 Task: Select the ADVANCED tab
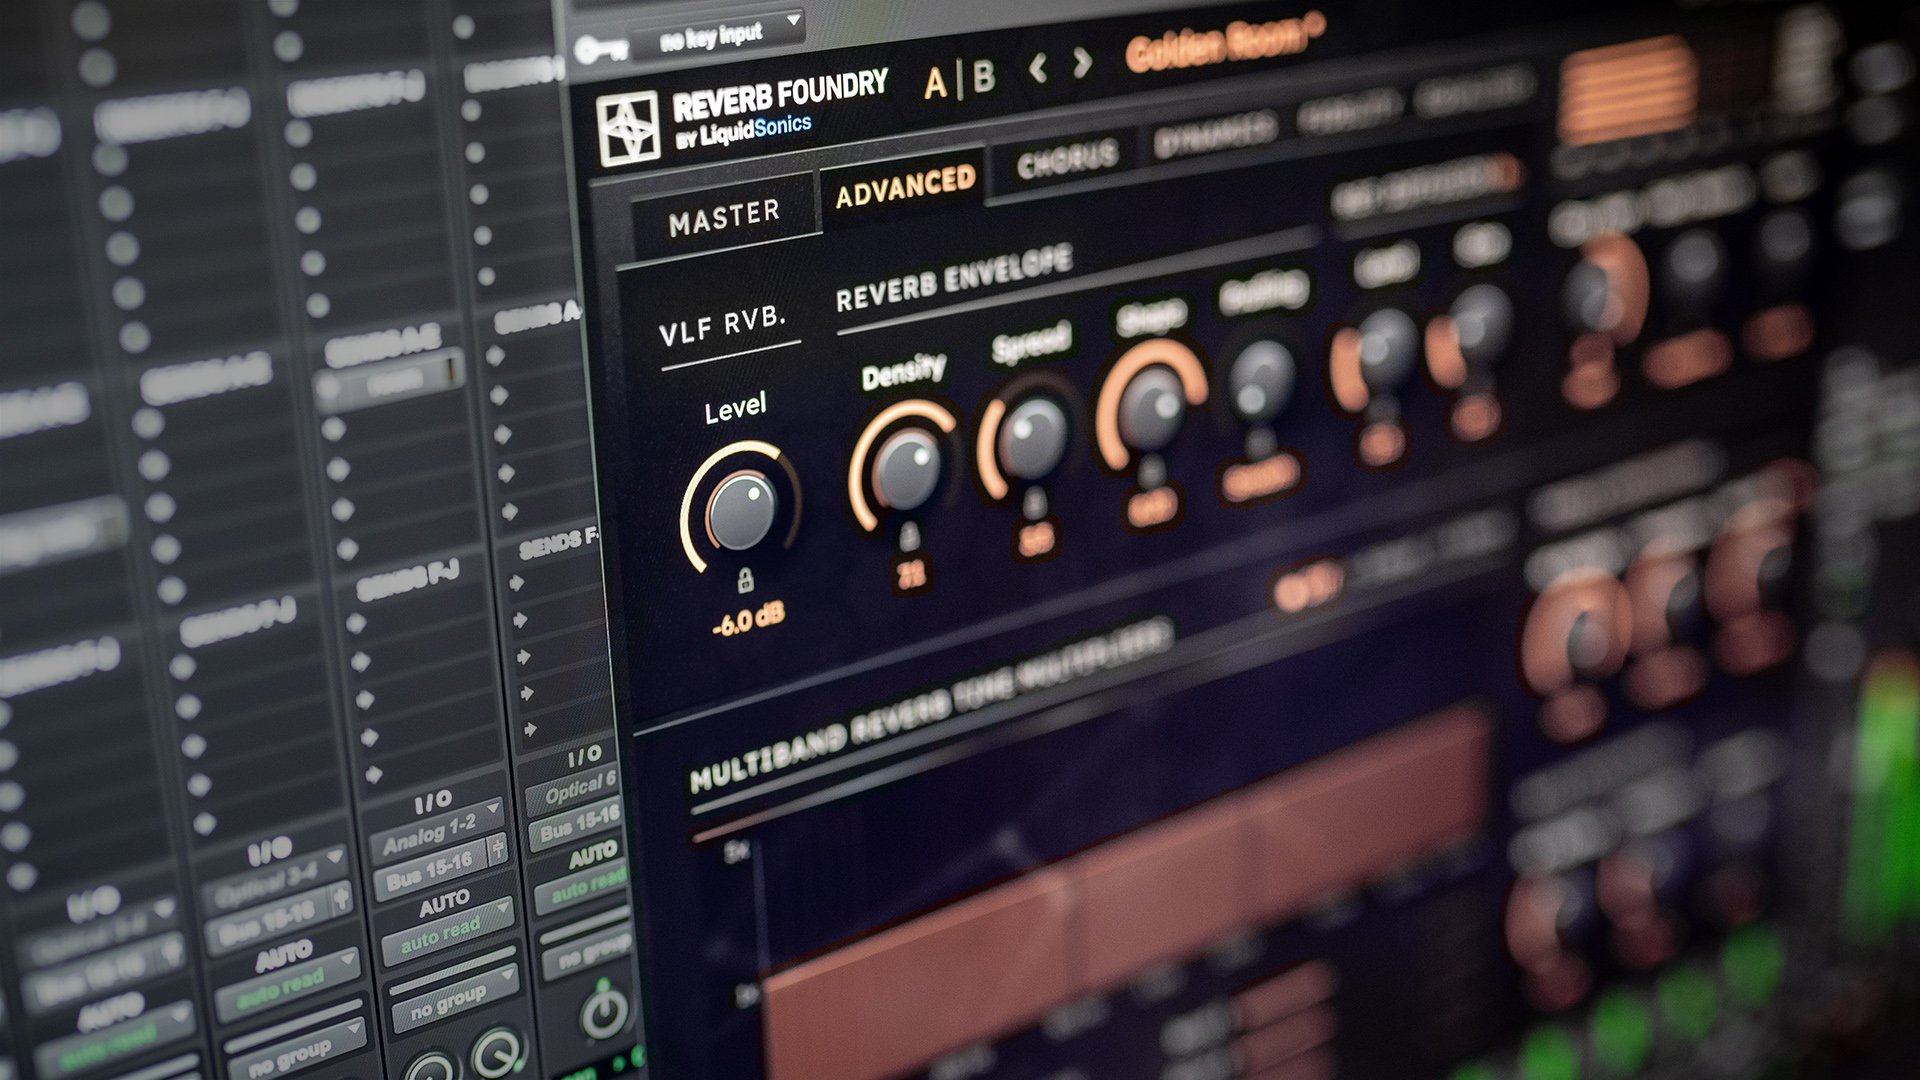tap(905, 187)
